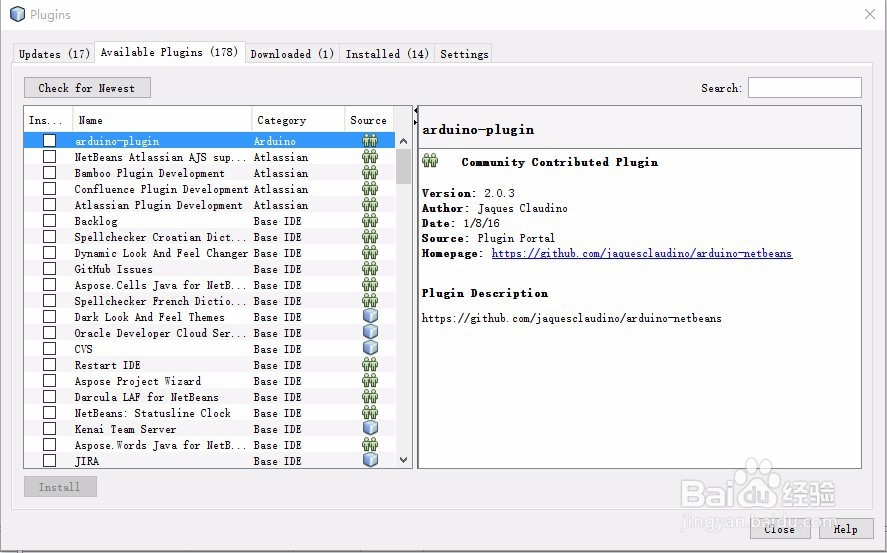This screenshot has height=553, width=887.
Task: Click the source icon for Dynamic Look And Feel Changer
Action: tap(370, 252)
